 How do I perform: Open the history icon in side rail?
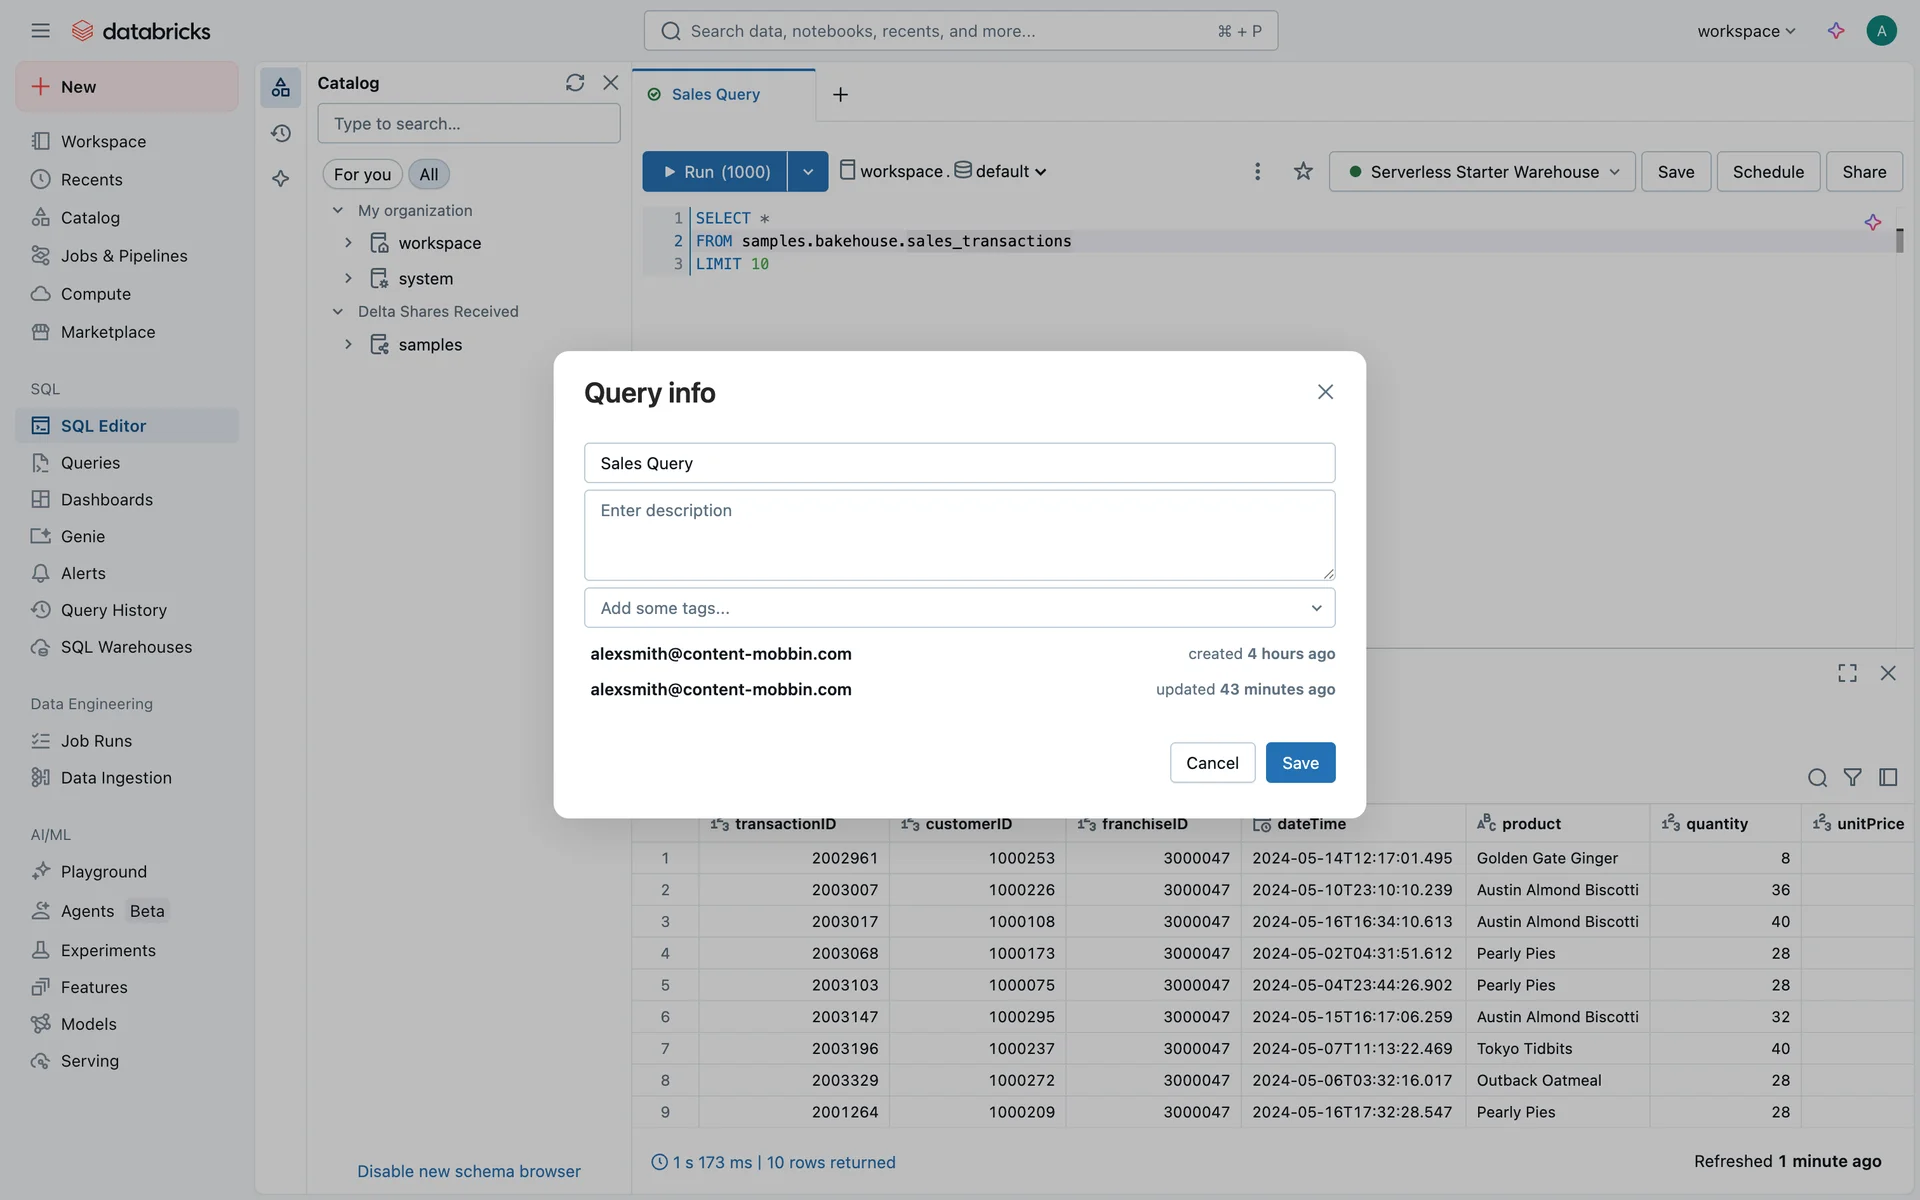tap(281, 133)
